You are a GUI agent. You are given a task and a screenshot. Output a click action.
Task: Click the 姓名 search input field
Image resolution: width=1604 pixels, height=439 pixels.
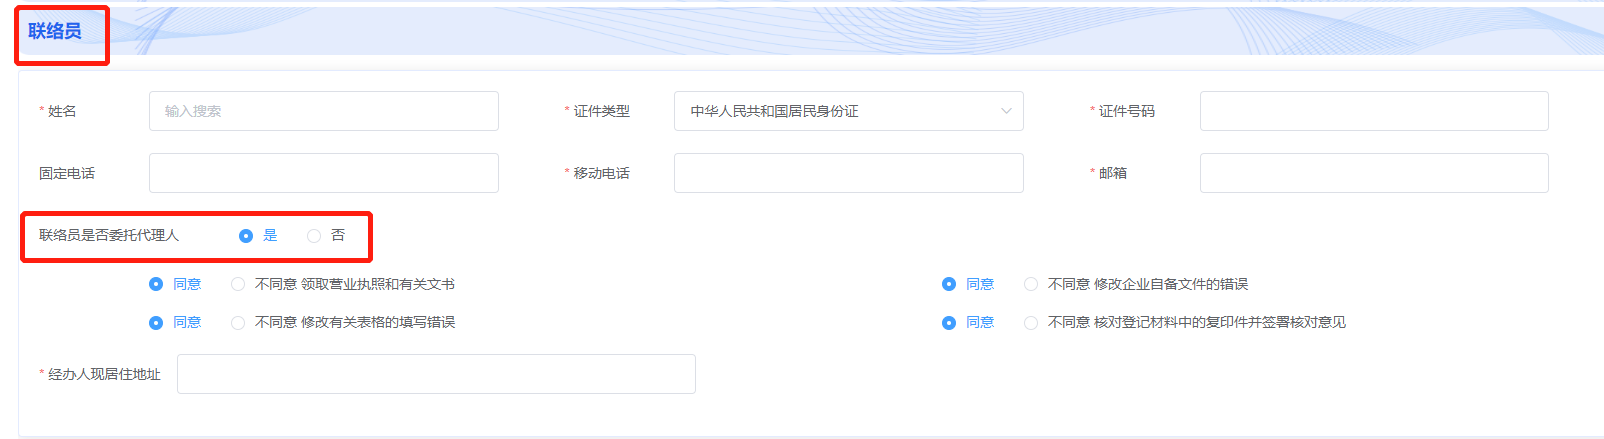click(324, 111)
